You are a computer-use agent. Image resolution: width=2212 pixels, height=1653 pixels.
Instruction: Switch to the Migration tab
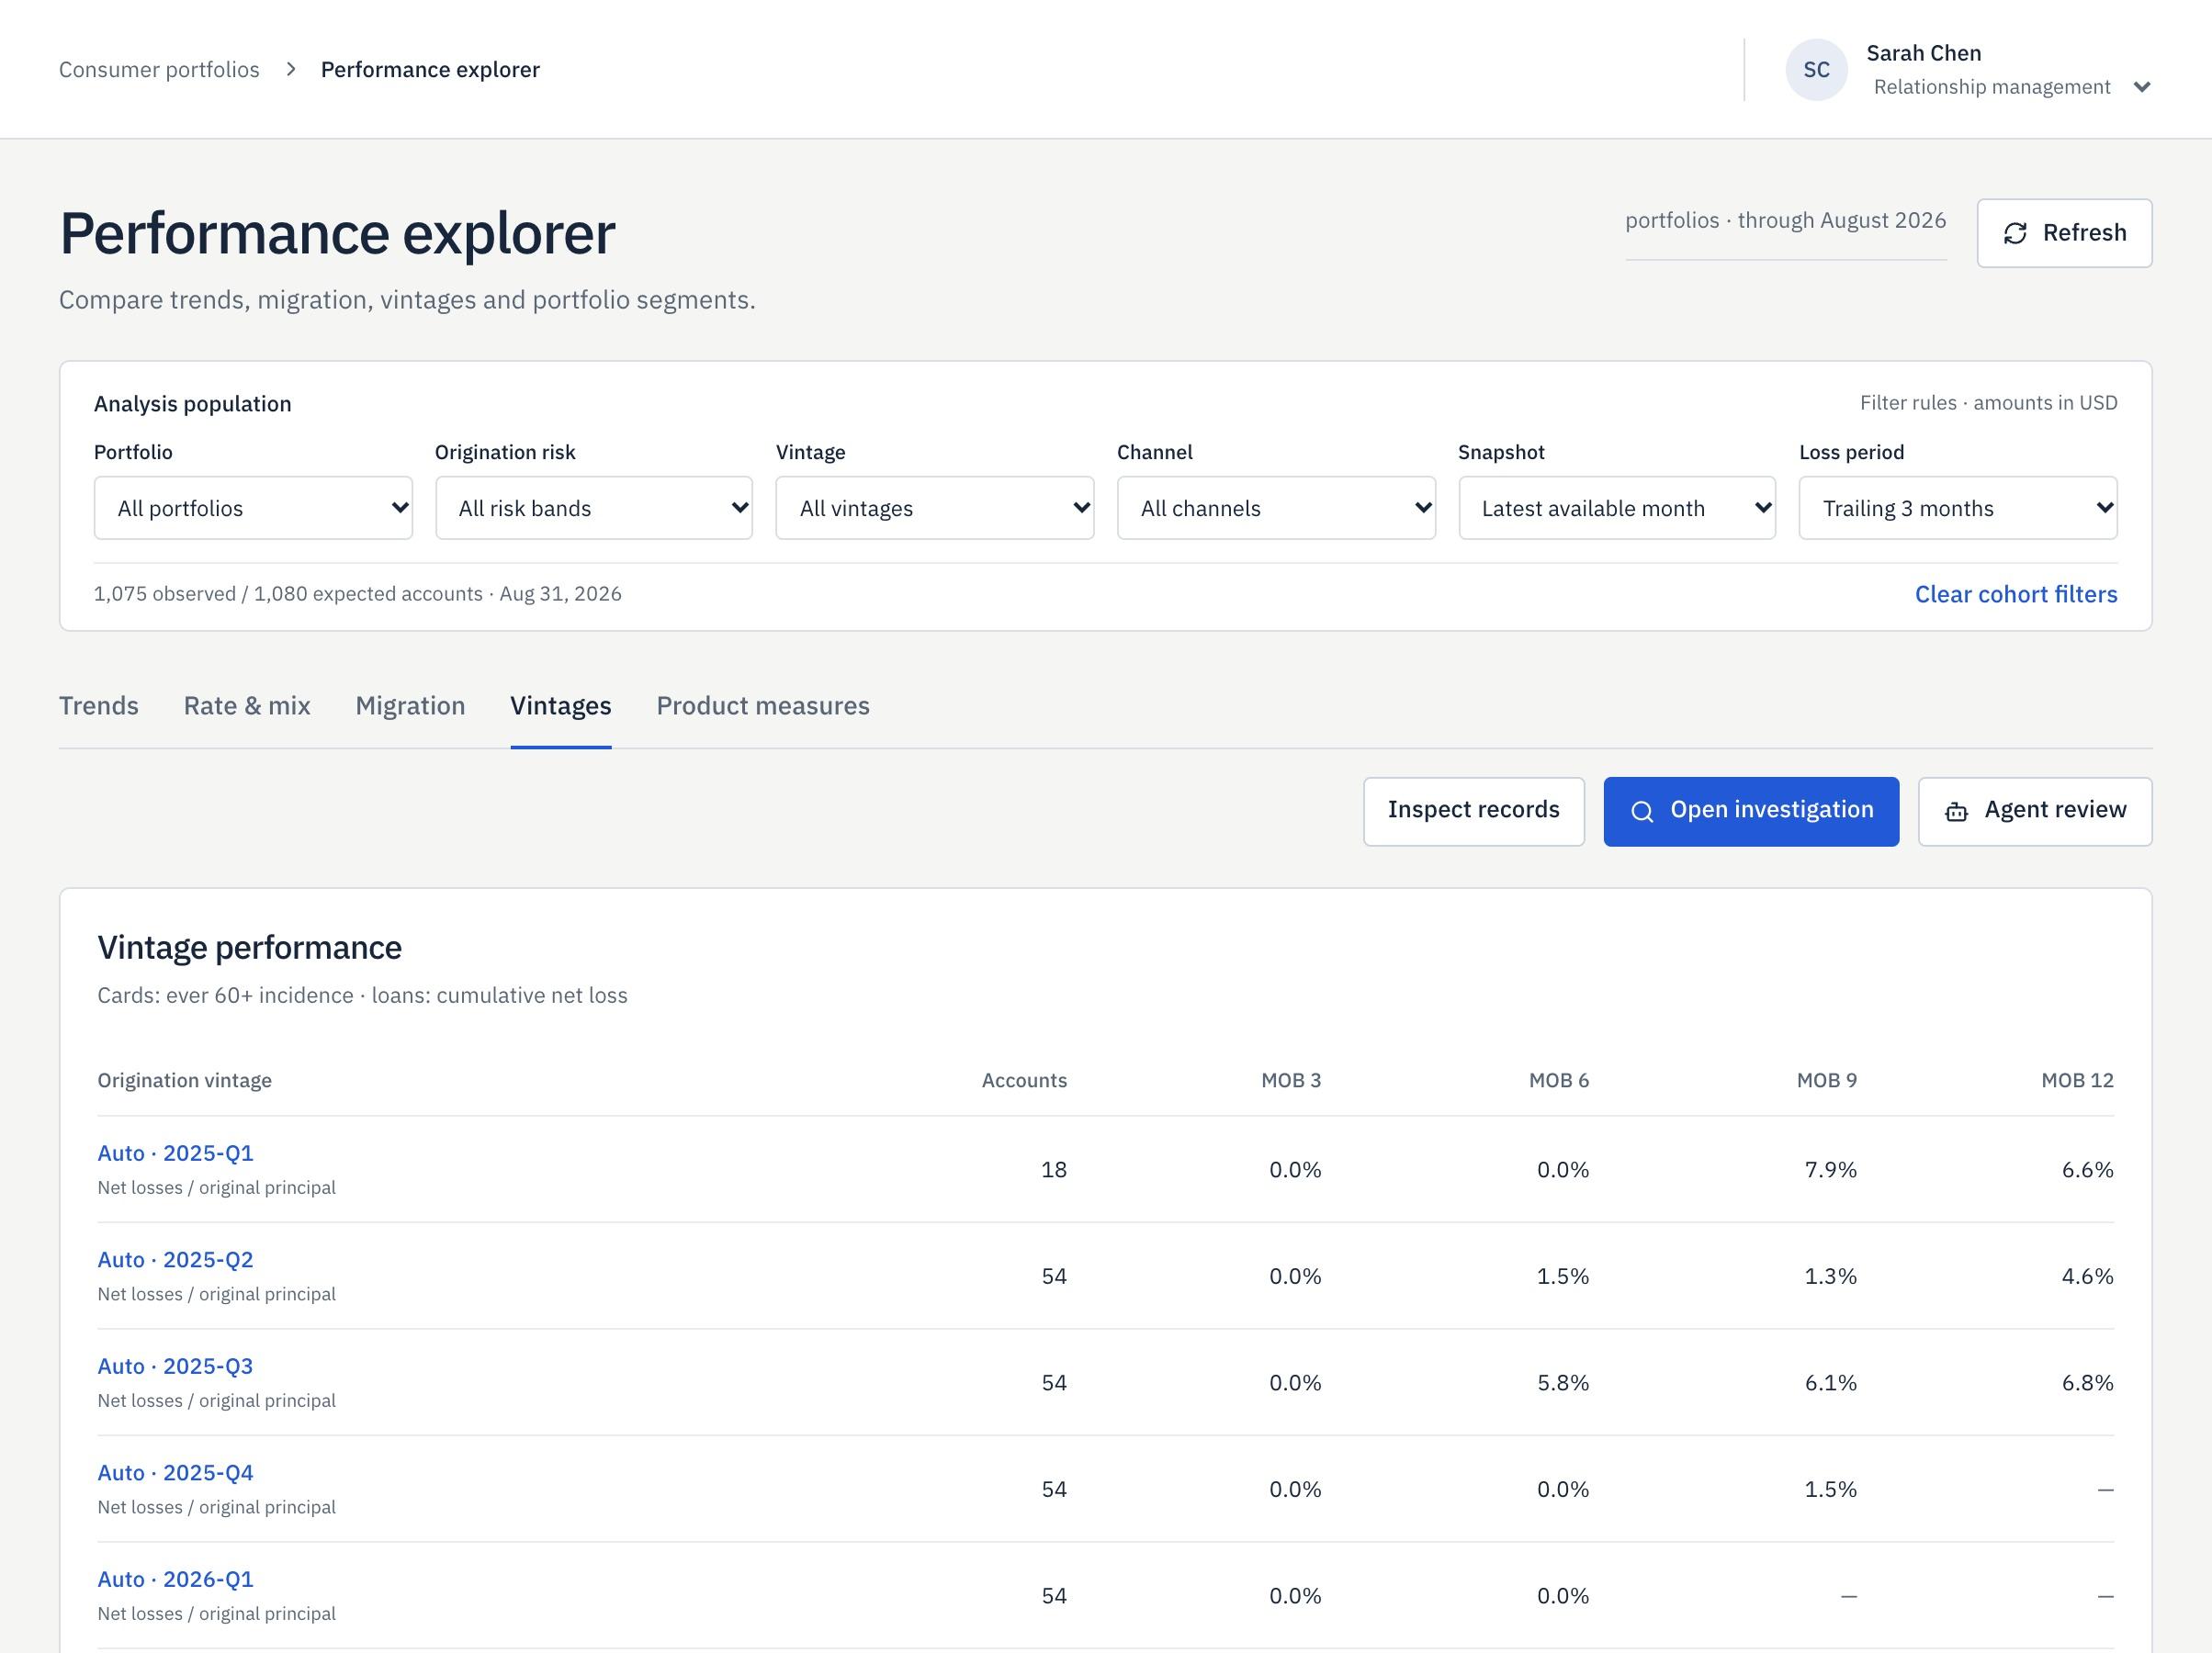click(x=410, y=706)
